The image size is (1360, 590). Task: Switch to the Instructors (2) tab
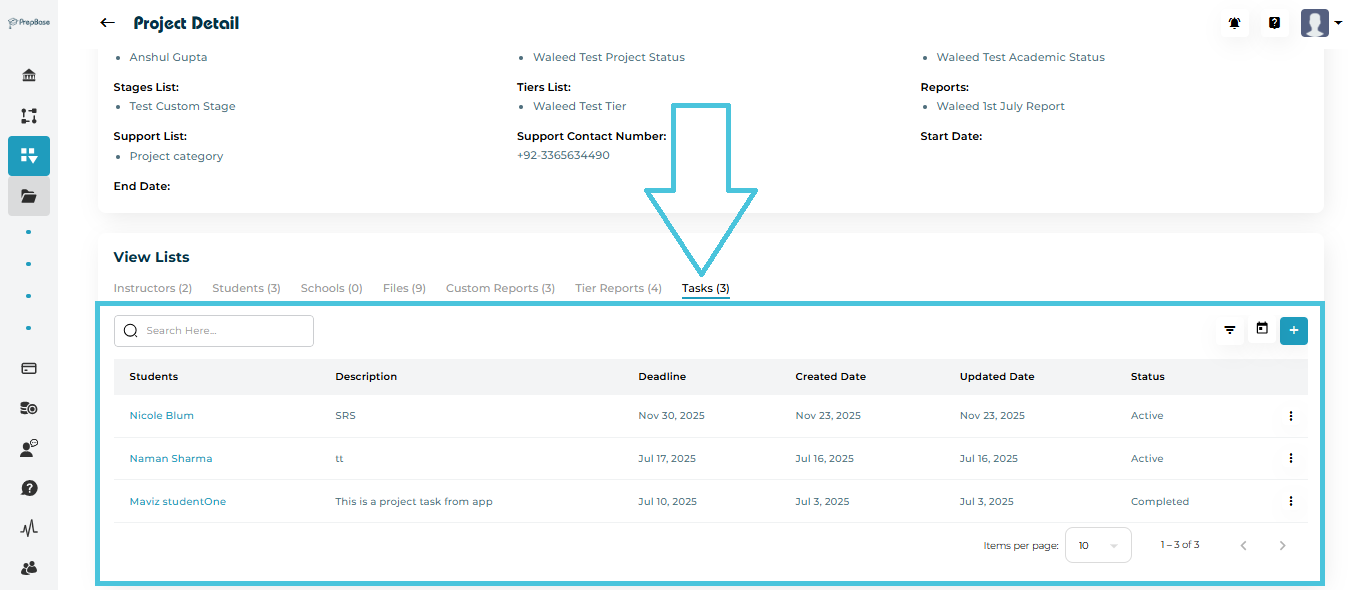152,288
